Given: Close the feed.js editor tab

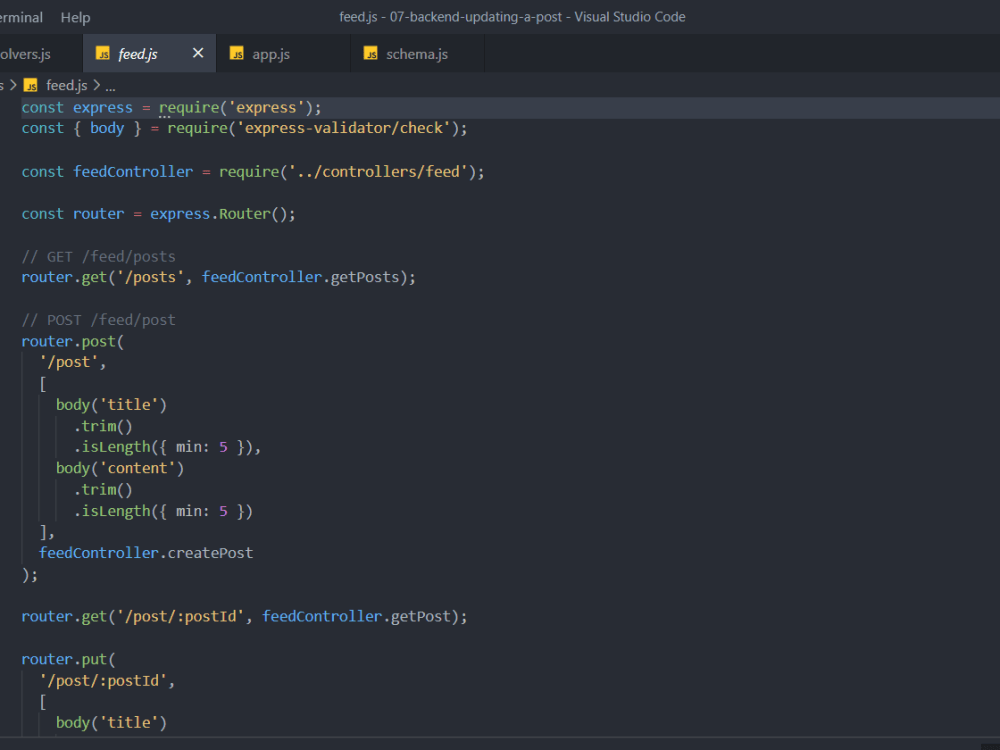Looking at the screenshot, I should [197, 53].
